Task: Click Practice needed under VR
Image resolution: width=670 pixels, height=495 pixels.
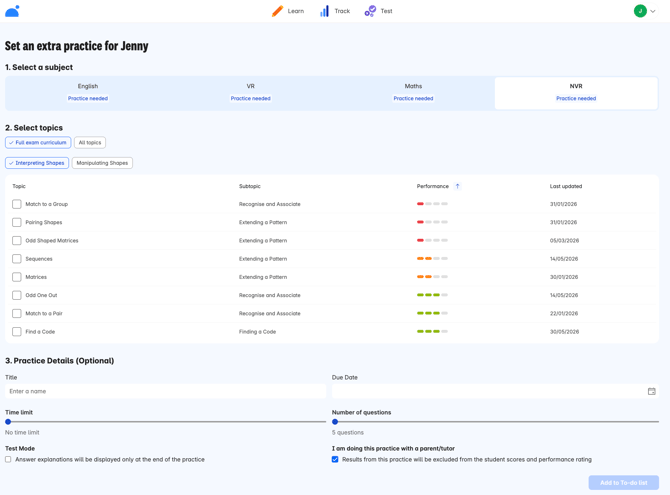Action: tap(250, 98)
